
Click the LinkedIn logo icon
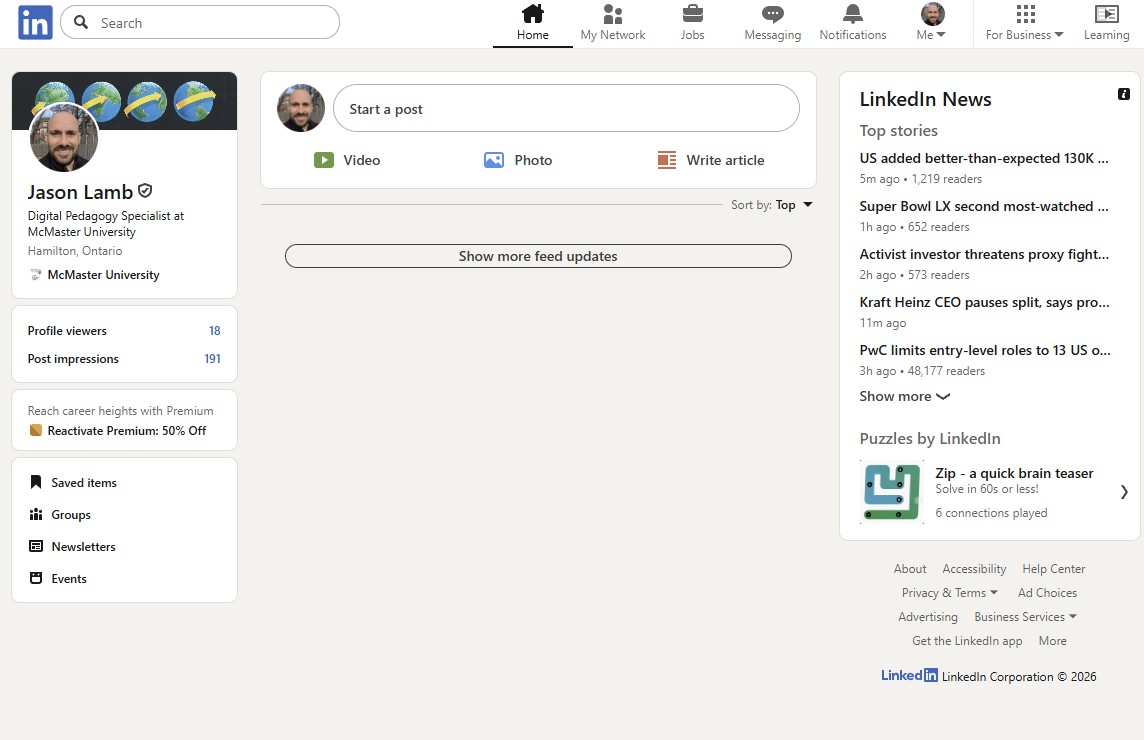[x=35, y=22]
